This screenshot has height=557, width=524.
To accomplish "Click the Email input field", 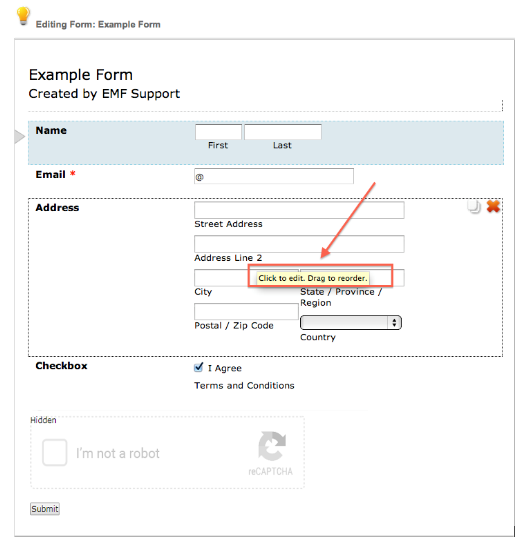I will click(x=274, y=176).
